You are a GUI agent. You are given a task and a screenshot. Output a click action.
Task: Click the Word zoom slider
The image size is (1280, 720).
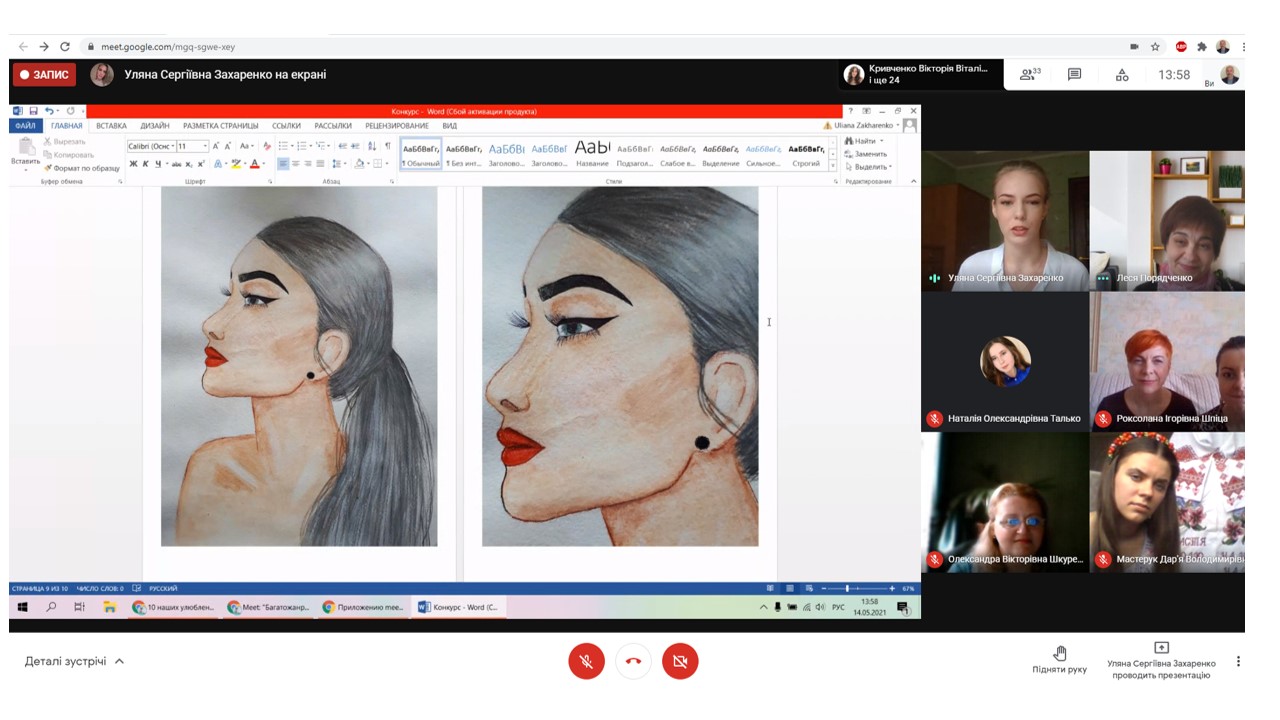click(x=847, y=588)
